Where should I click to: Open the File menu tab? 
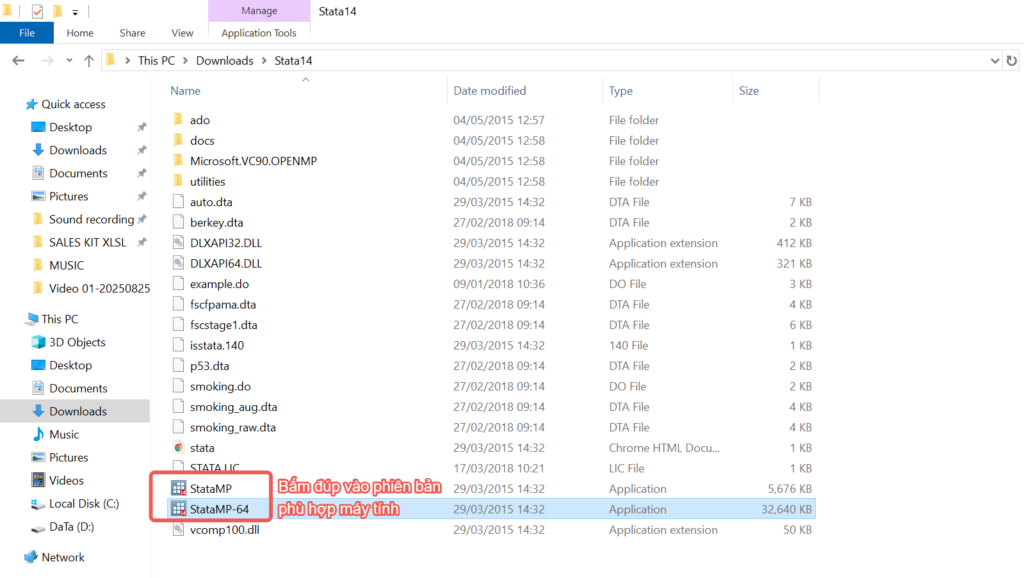pos(27,33)
